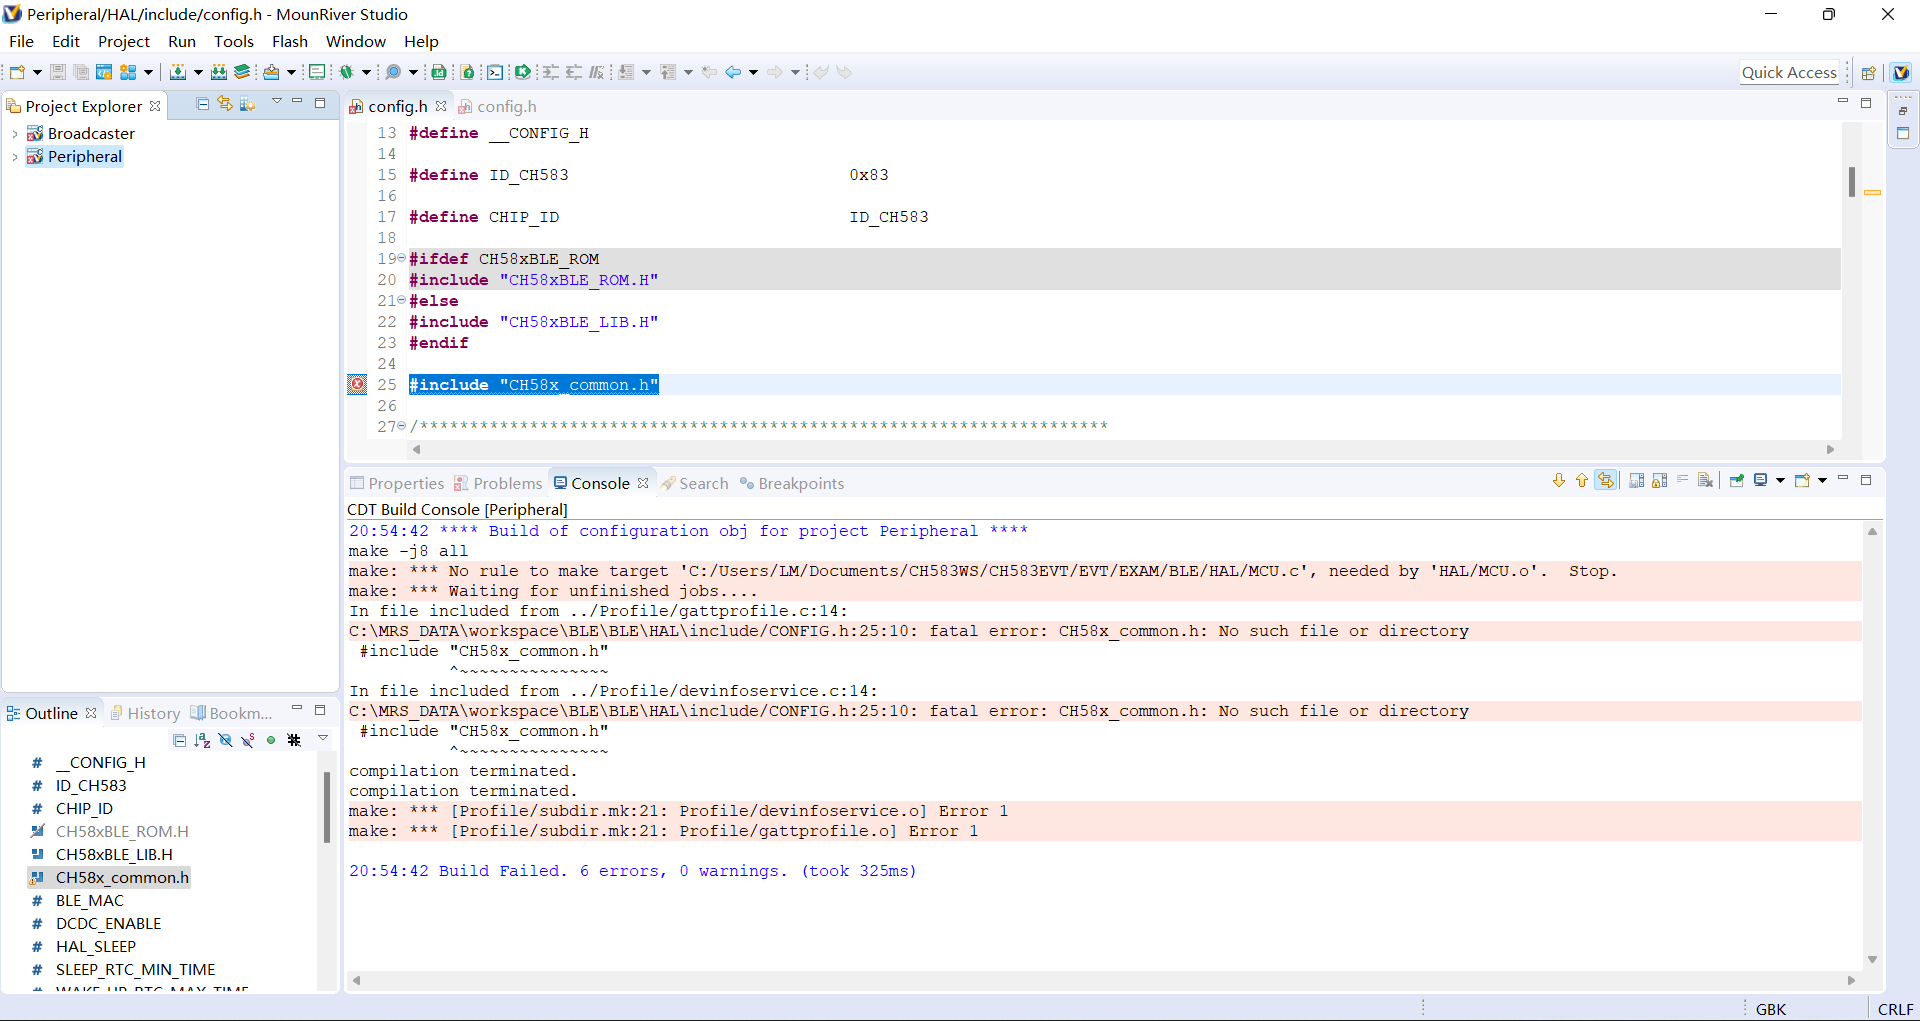
Task: Click the Save toolbar icon
Action: pyautogui.click(x=58, y=72)
